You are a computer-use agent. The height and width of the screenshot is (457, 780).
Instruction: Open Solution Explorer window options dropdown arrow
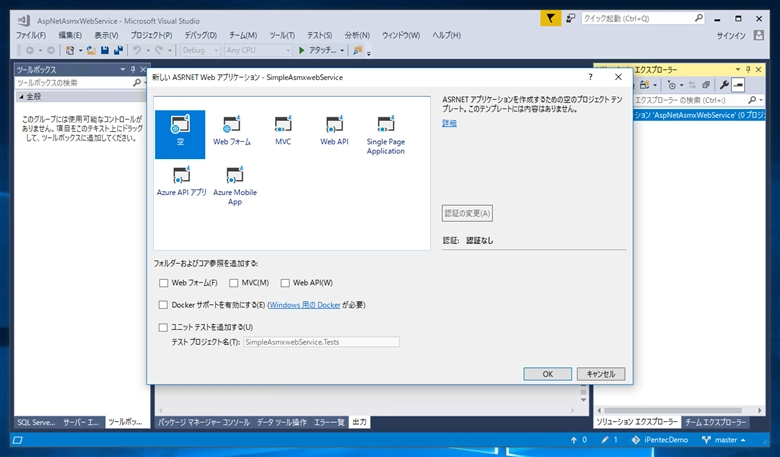pos(738,70)
